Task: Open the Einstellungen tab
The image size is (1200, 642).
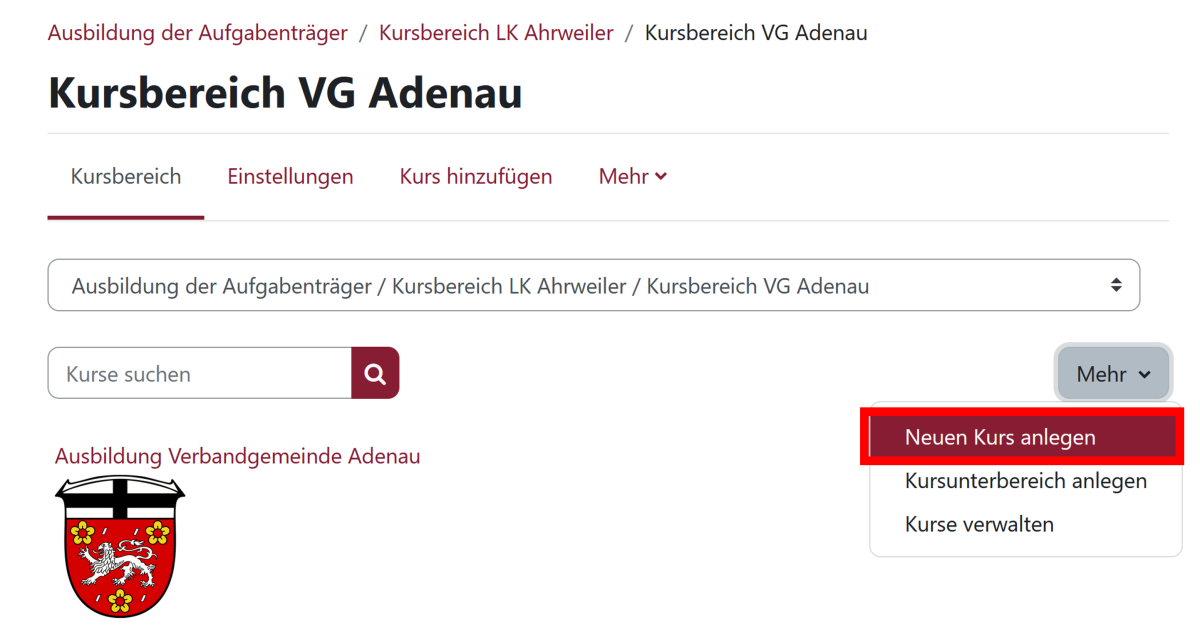Action: coord(290,177)
